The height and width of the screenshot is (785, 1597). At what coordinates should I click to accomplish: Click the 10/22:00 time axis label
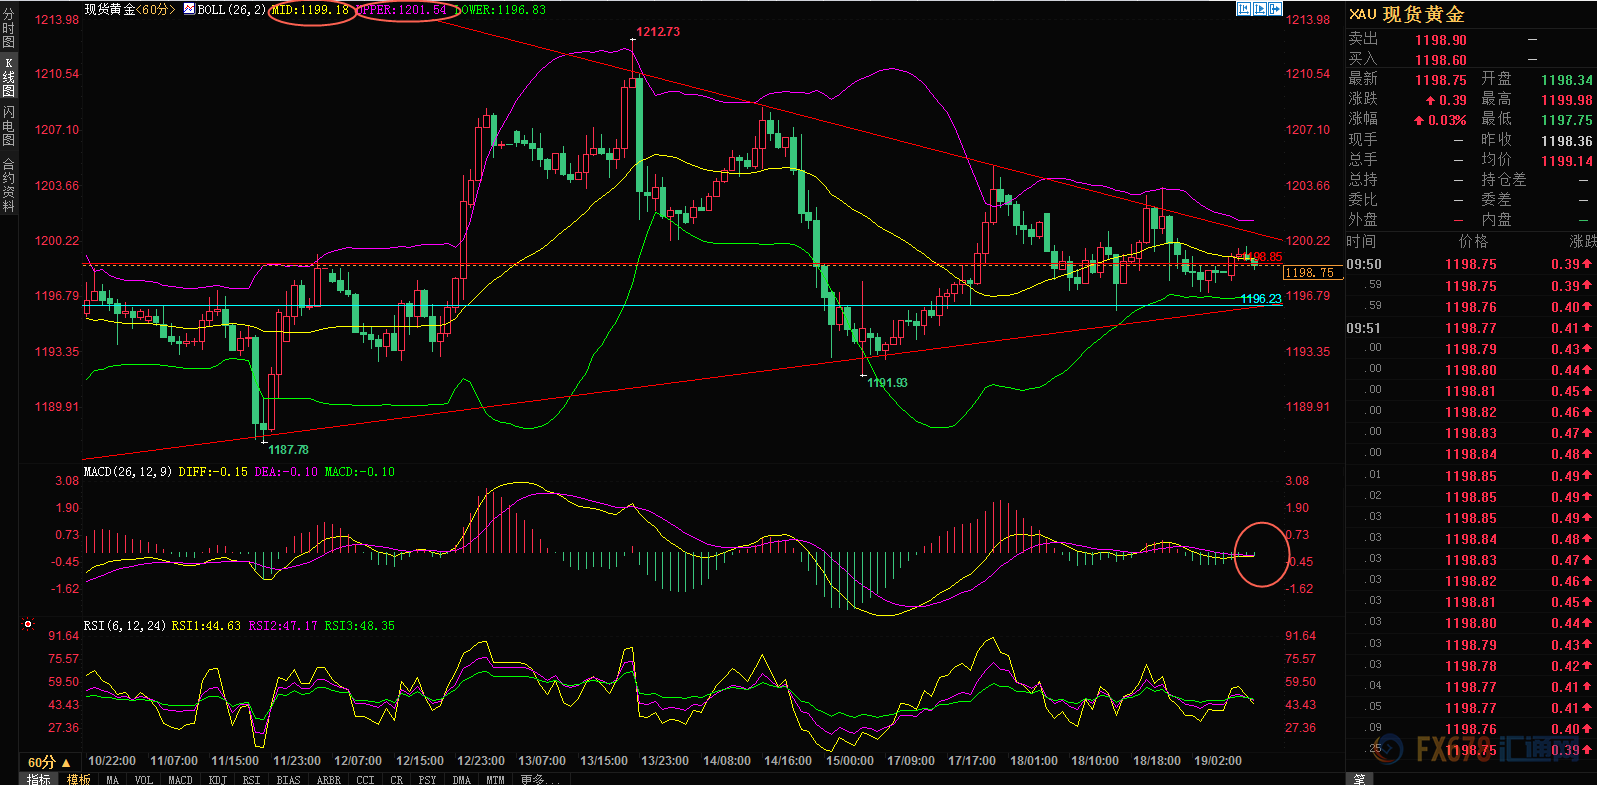click(112, 761)
